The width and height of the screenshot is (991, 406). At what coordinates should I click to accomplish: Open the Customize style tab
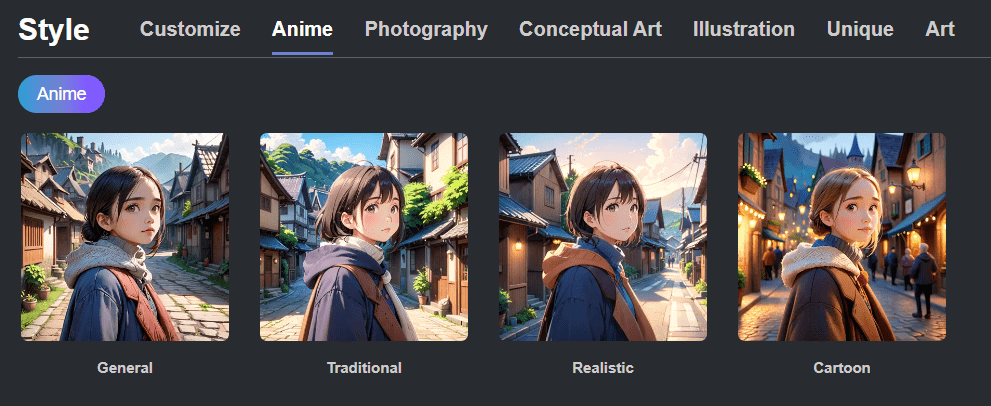tap(190, 29)
